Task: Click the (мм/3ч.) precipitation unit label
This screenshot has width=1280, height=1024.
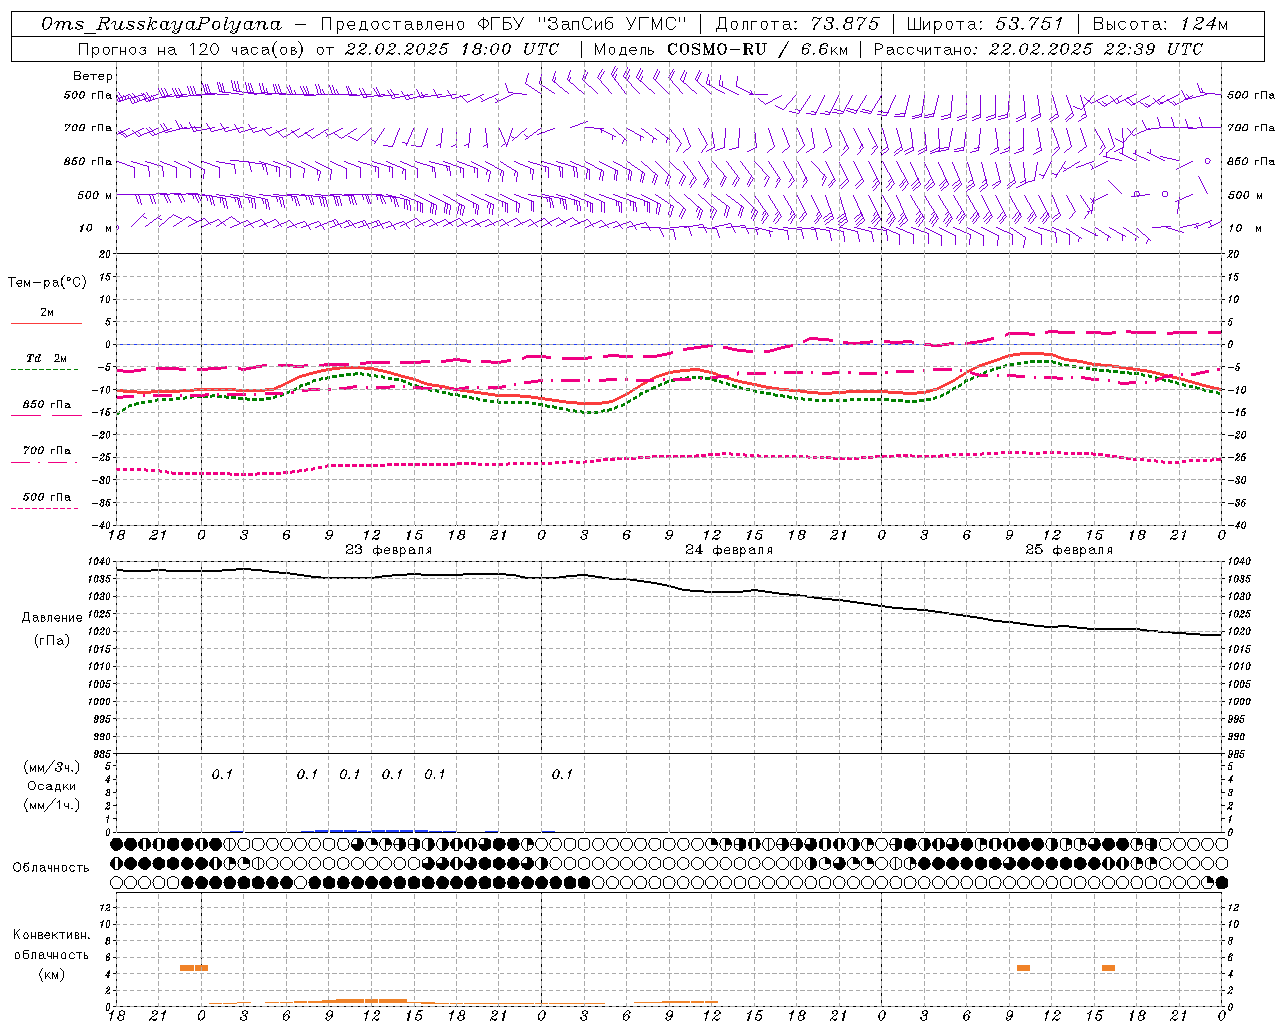Action: click(52, 767)
